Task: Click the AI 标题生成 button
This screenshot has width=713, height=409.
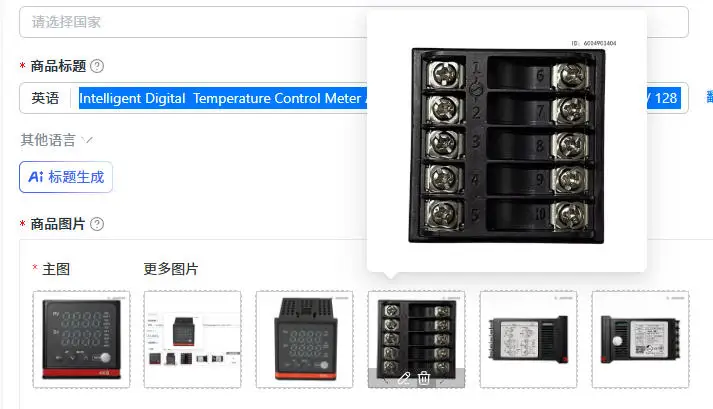Action: point(66,177)
